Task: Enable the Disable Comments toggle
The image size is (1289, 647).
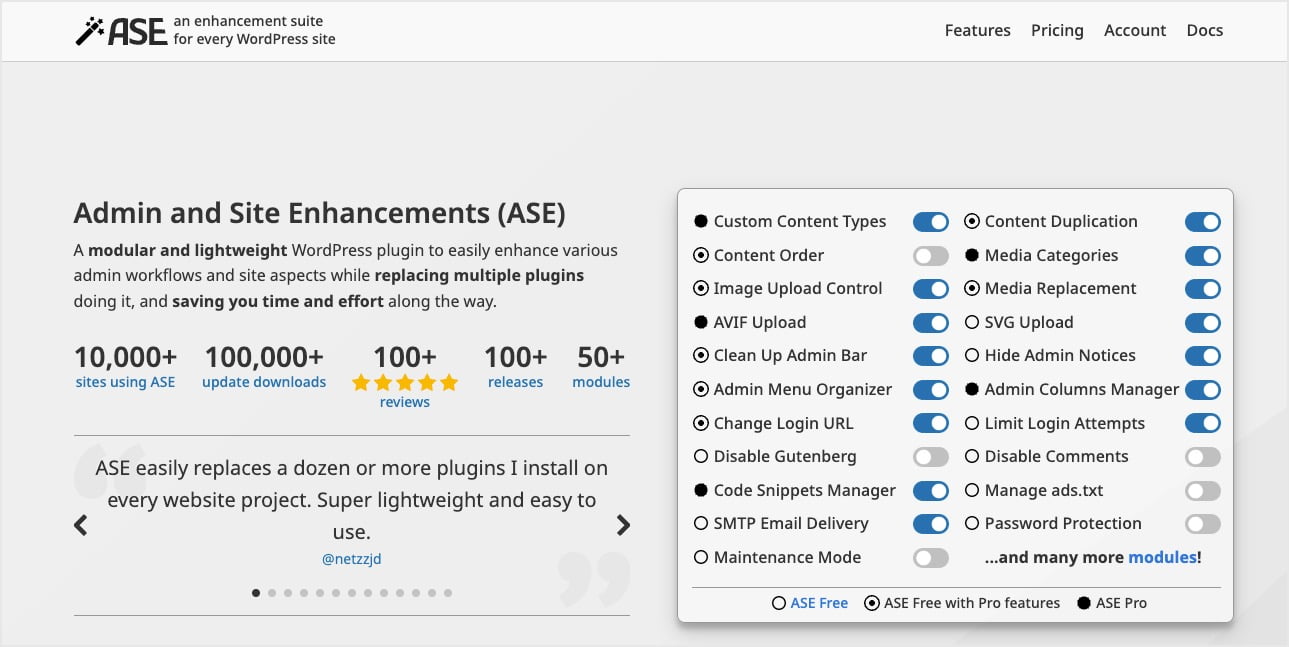Action: 1202,456
